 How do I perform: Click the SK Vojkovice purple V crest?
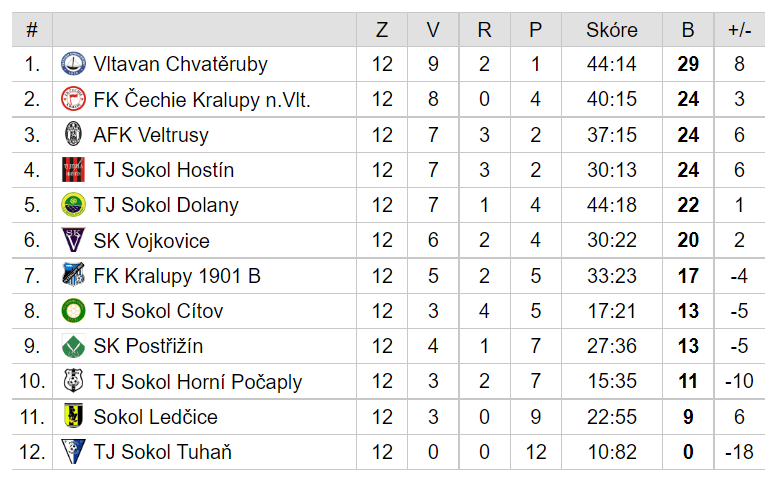pos(73,240)
